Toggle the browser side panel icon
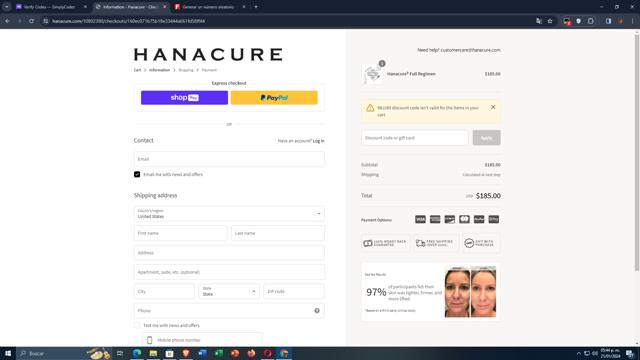This screenshot has height=360, width=640. coord(608,21)
